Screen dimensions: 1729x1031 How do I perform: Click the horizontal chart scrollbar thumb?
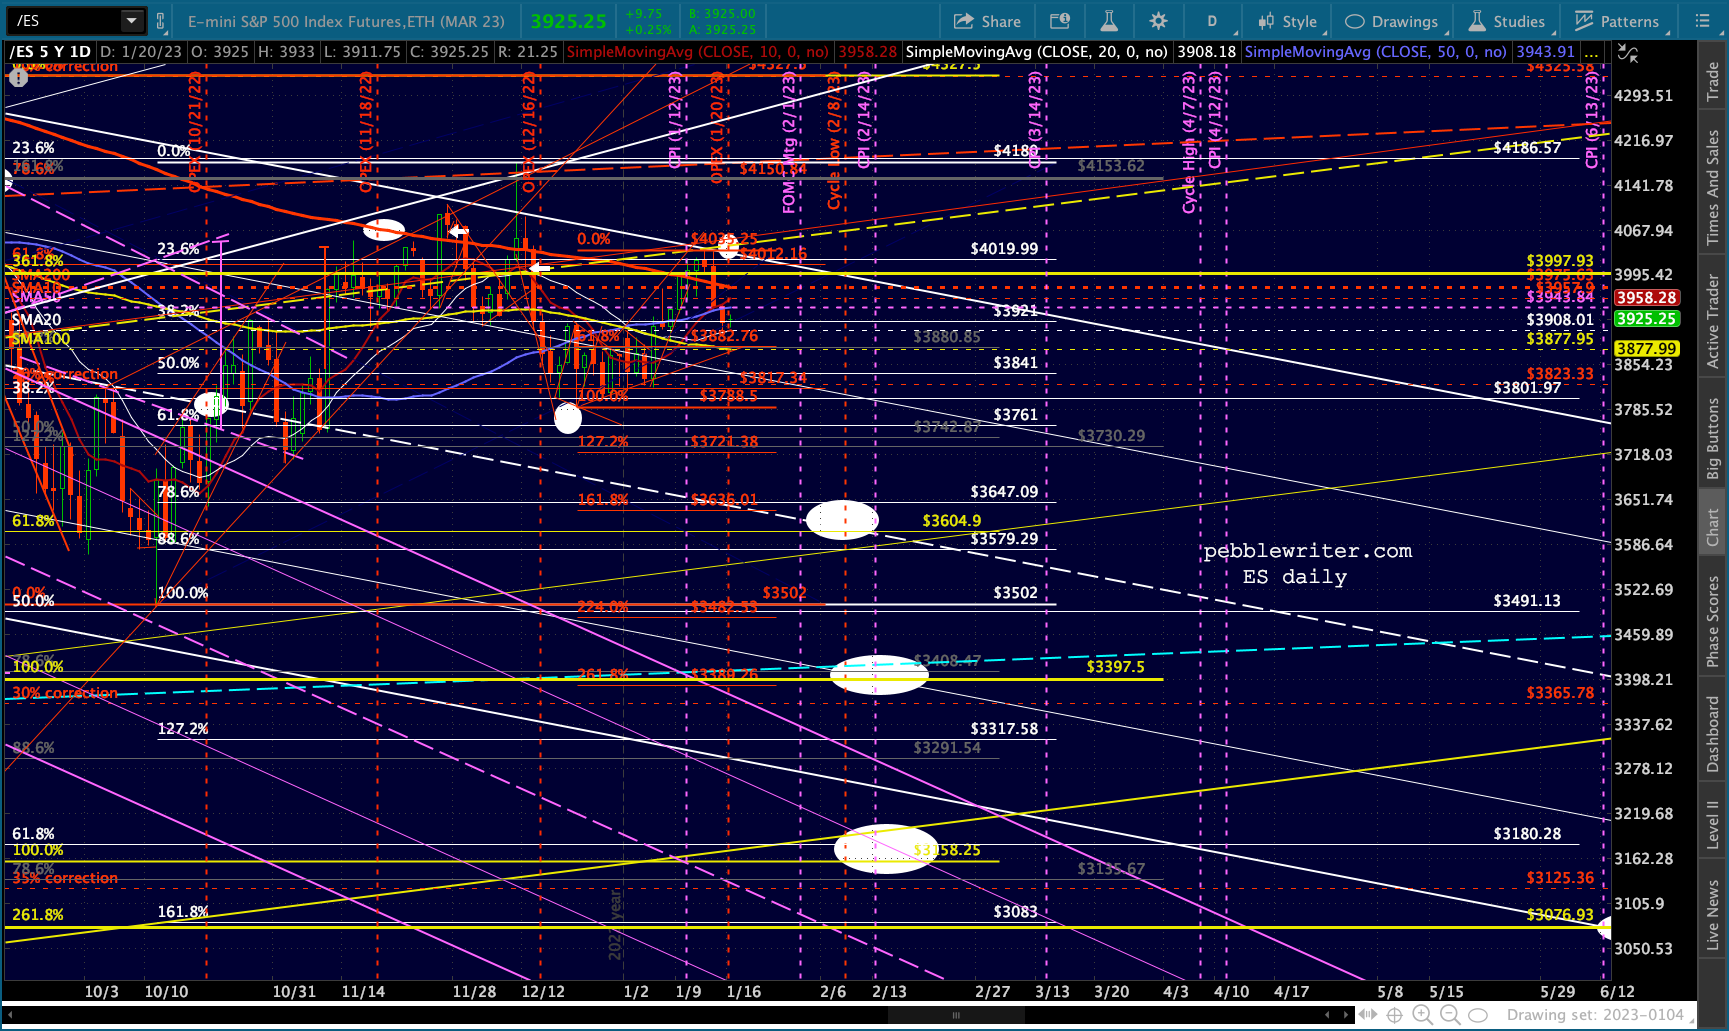pos(955,1015)
